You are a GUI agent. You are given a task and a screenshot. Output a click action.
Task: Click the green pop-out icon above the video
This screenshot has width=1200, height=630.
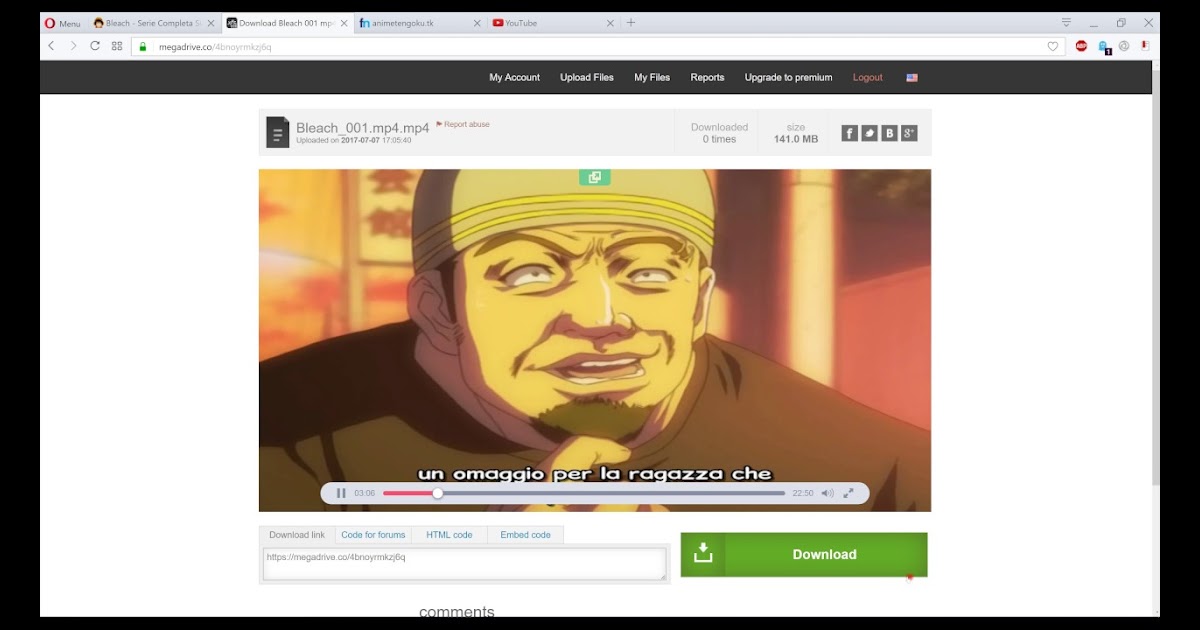pyautogui.click(x=594, y=177)
